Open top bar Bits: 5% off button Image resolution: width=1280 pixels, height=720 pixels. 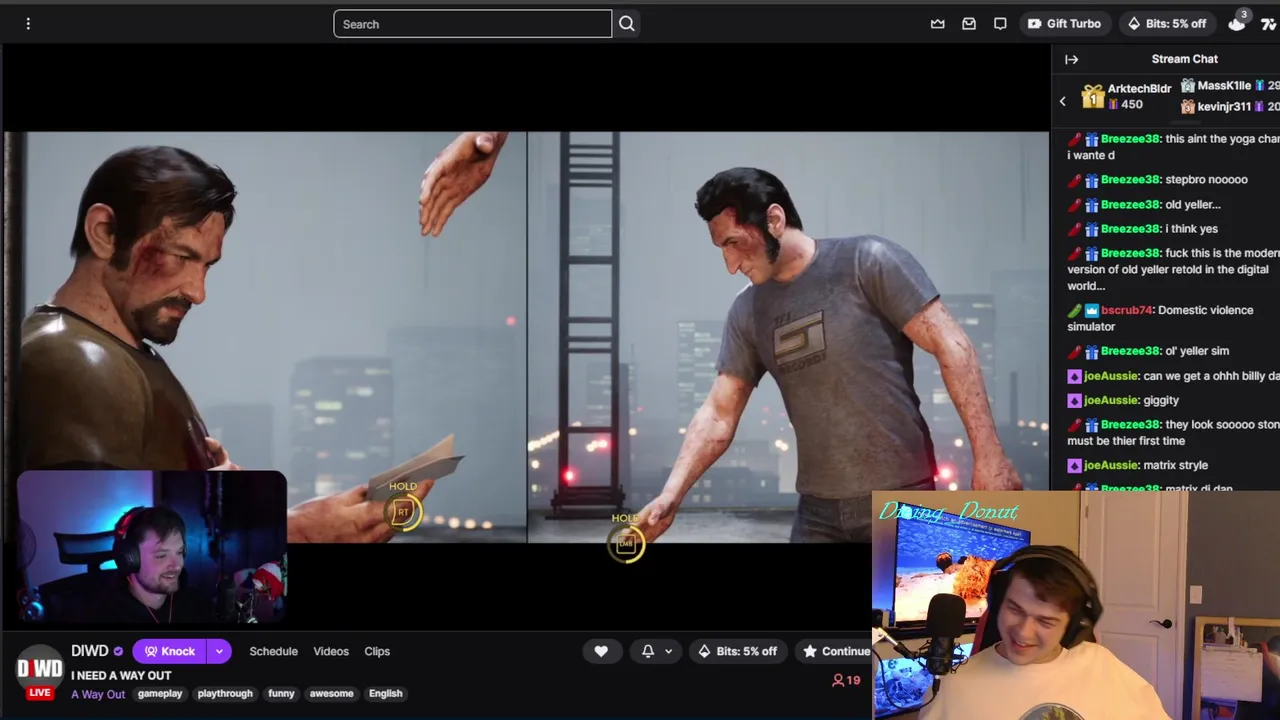[x=1166, y=23]
